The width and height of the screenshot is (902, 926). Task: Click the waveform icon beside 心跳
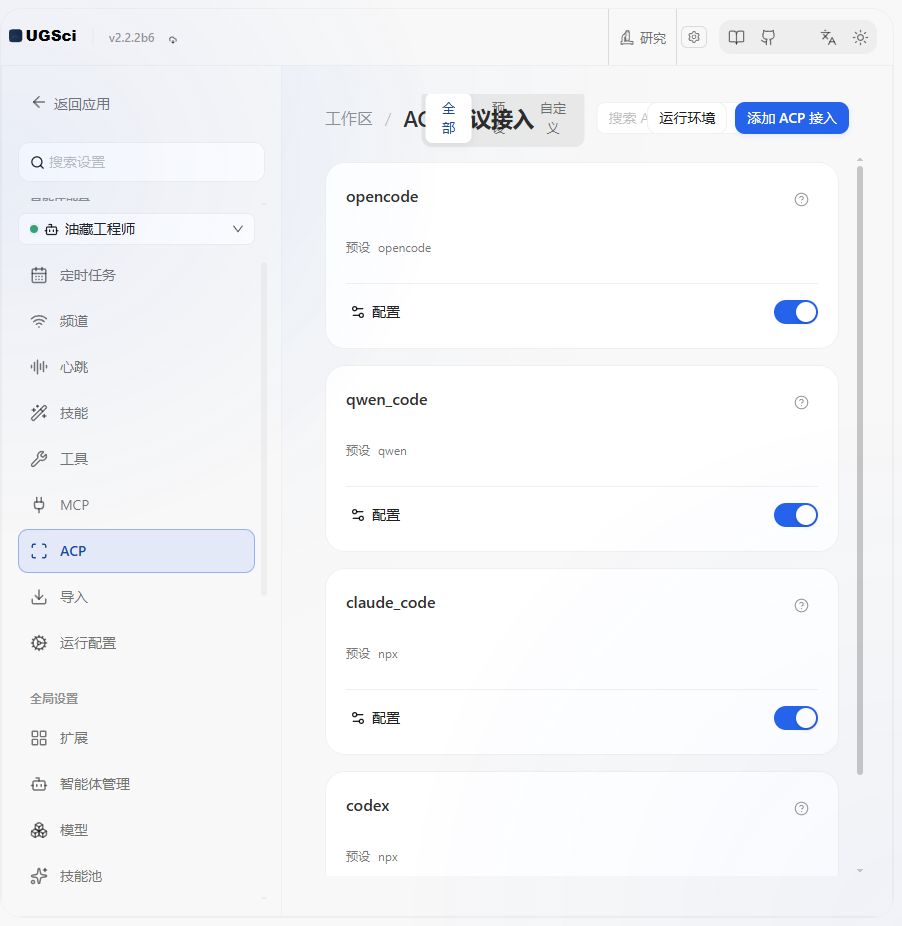pos(39,367)
